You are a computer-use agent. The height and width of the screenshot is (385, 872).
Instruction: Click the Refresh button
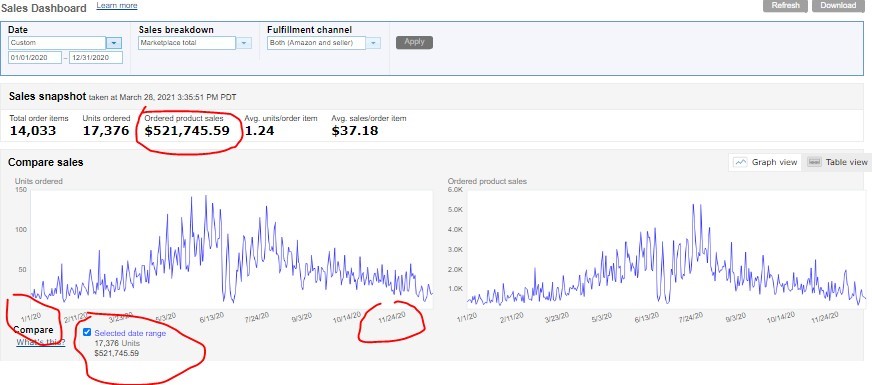click(786, 6)
